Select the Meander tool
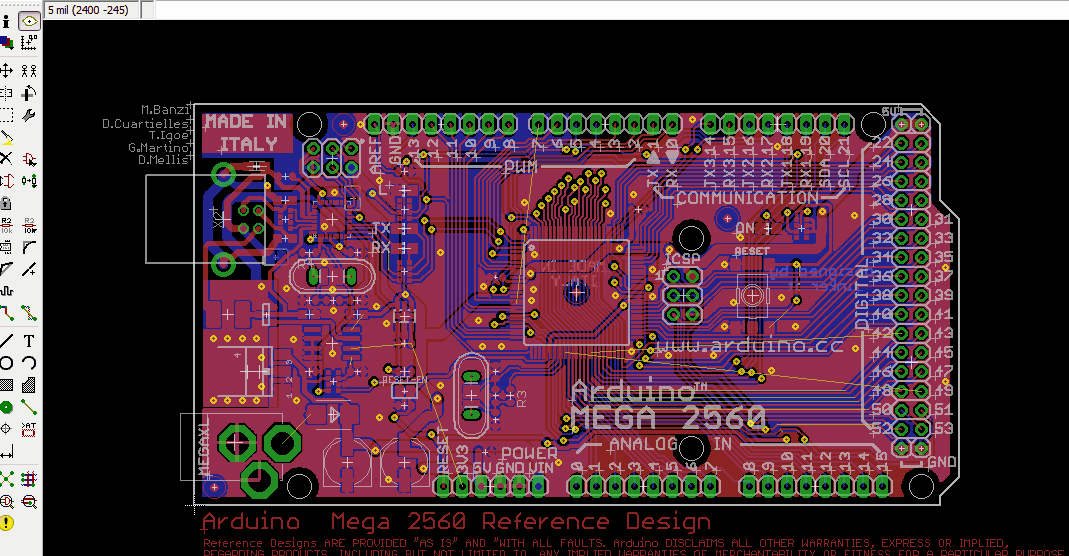 pyautogui.click(x=6, y=291)
